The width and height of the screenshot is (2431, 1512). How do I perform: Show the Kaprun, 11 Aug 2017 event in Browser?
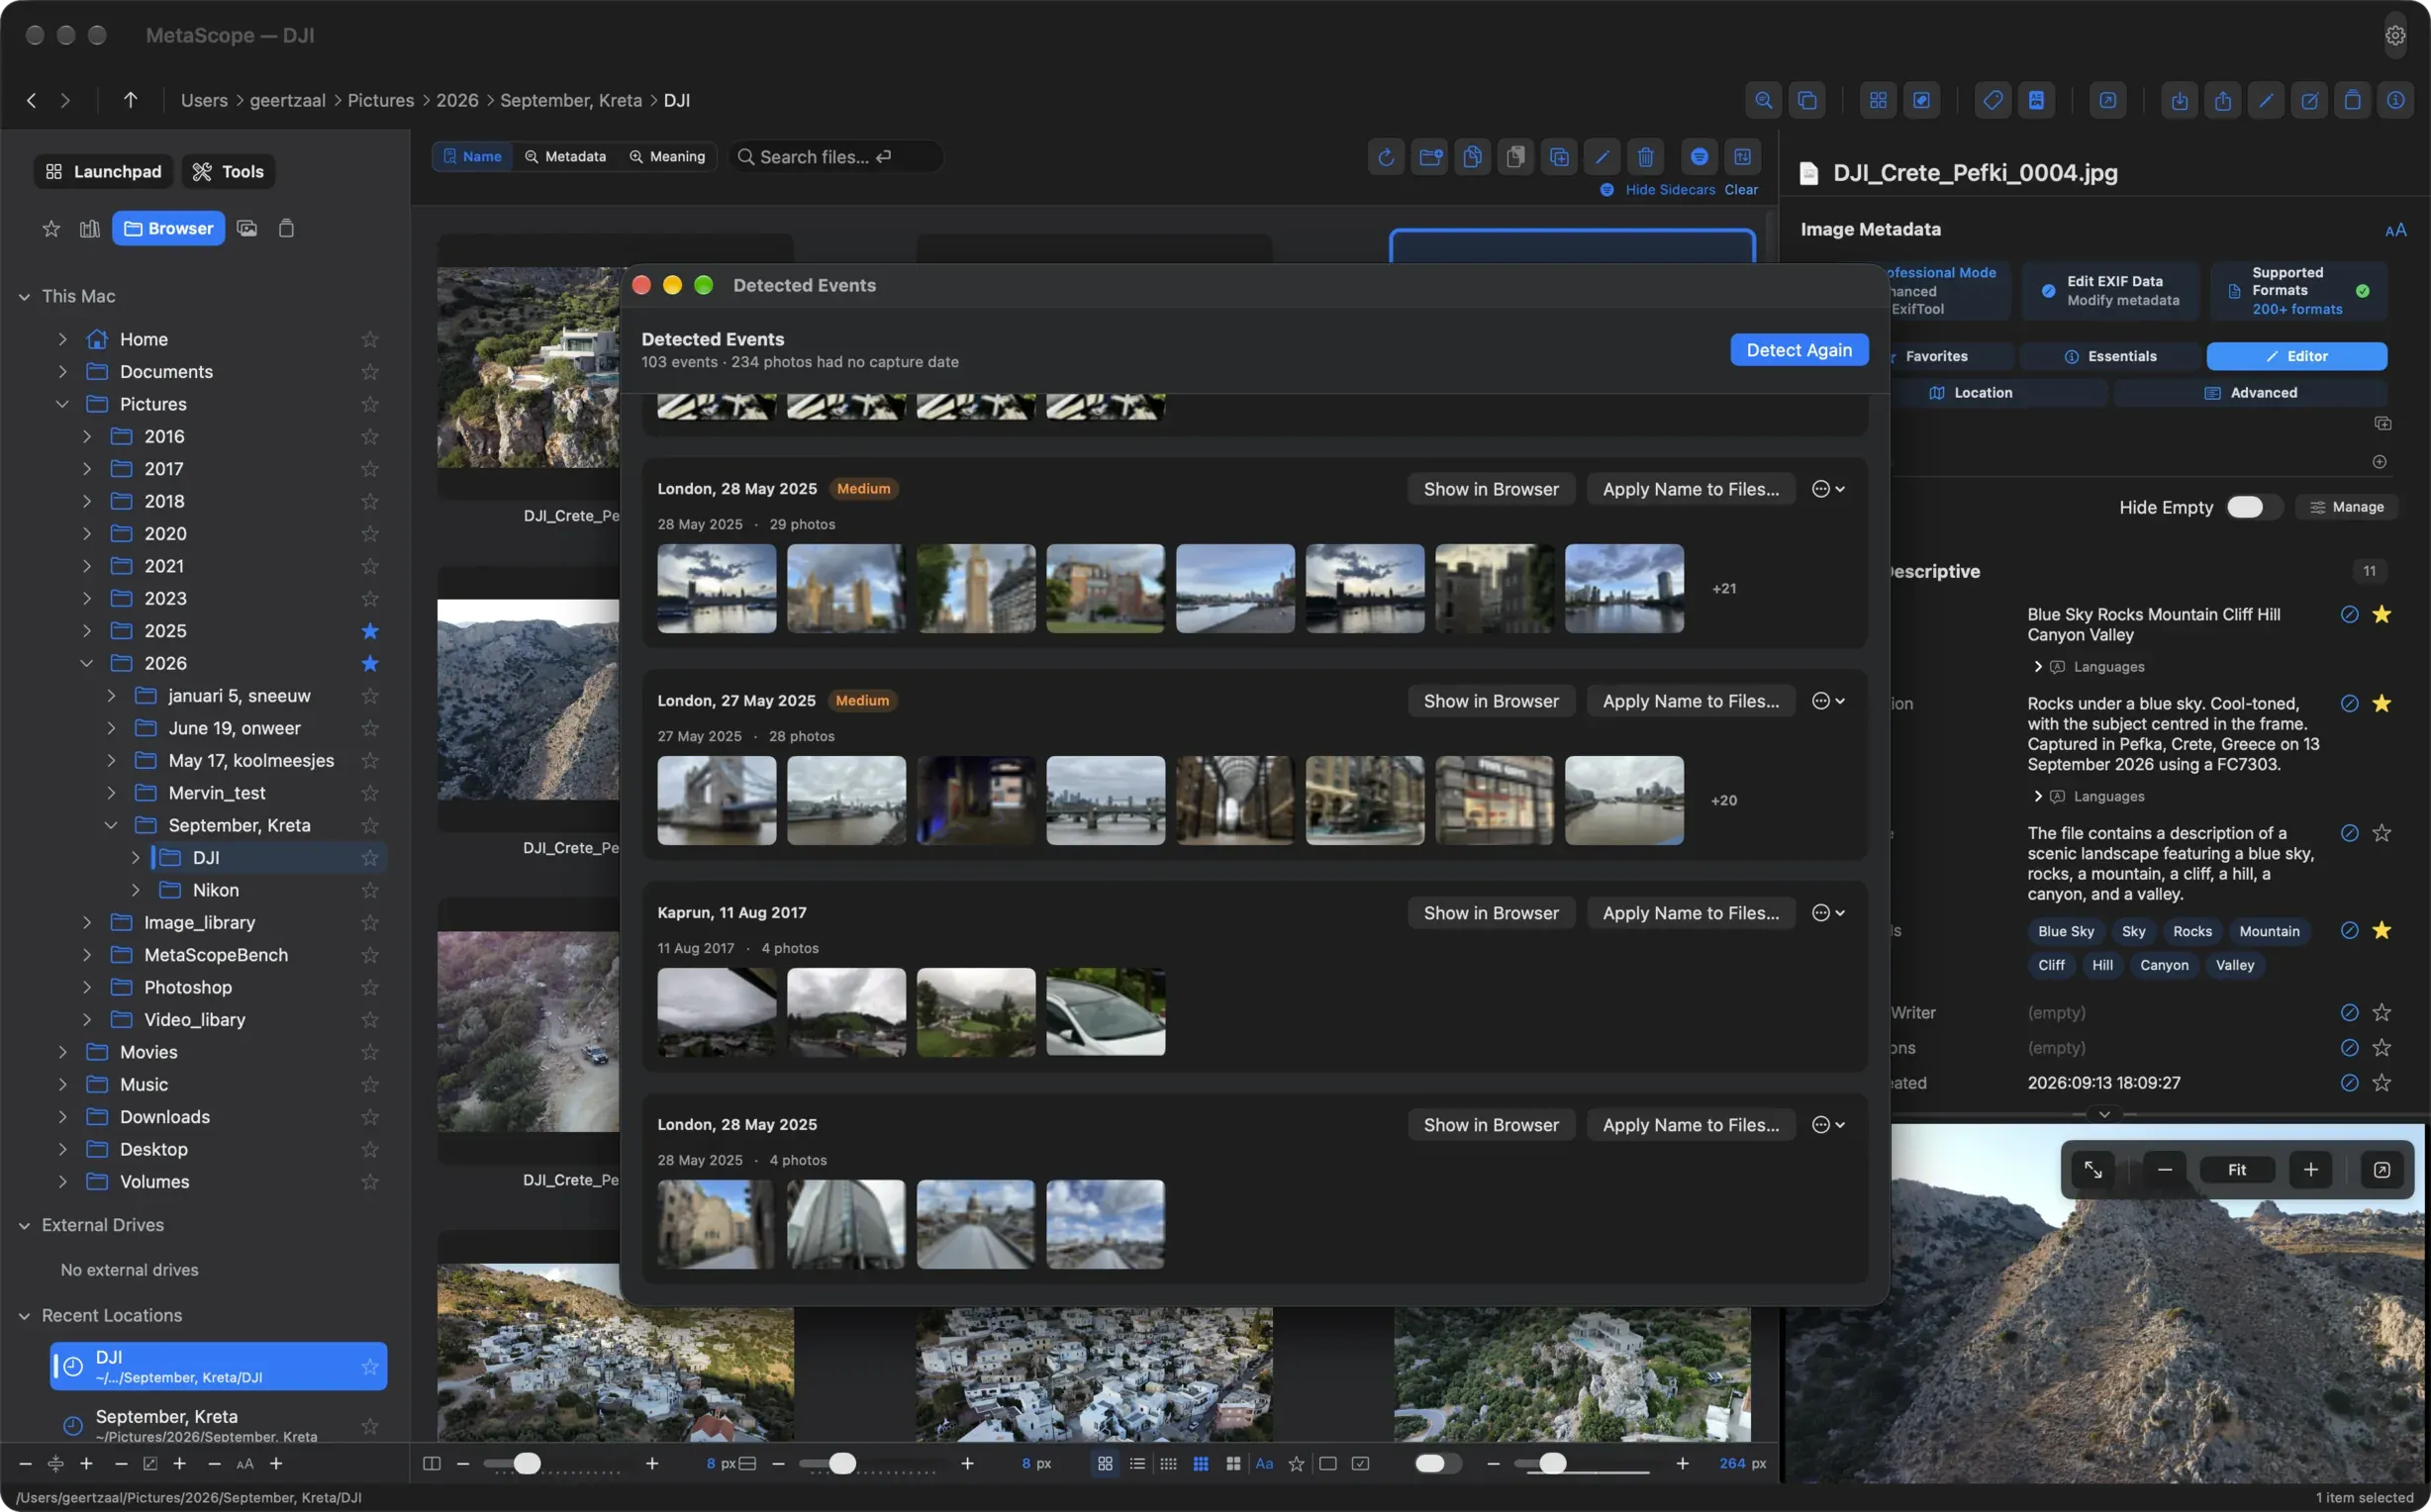1491,913
